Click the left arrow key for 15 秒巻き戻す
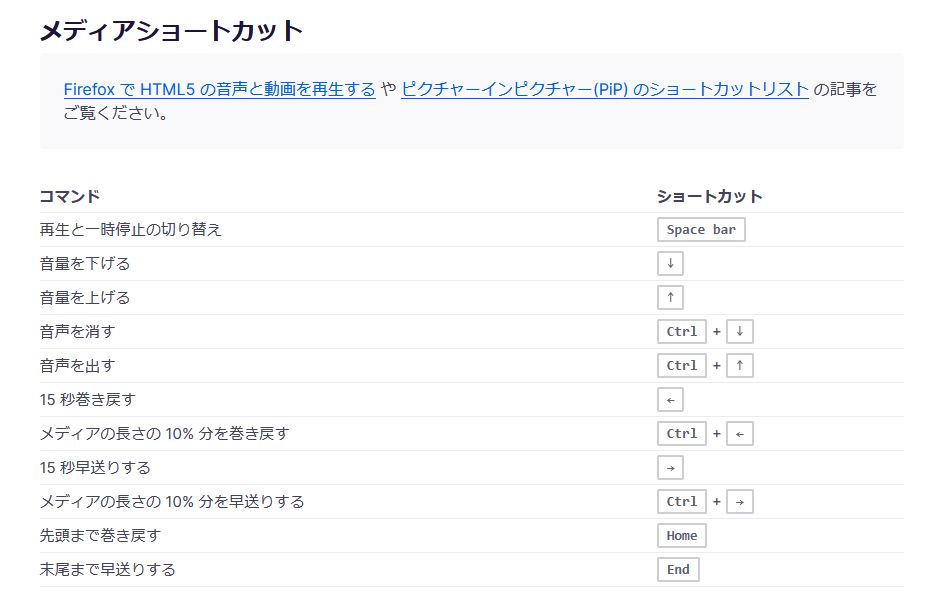The width and height of the screenshot is (952, 598). click(x=670, y=400)
